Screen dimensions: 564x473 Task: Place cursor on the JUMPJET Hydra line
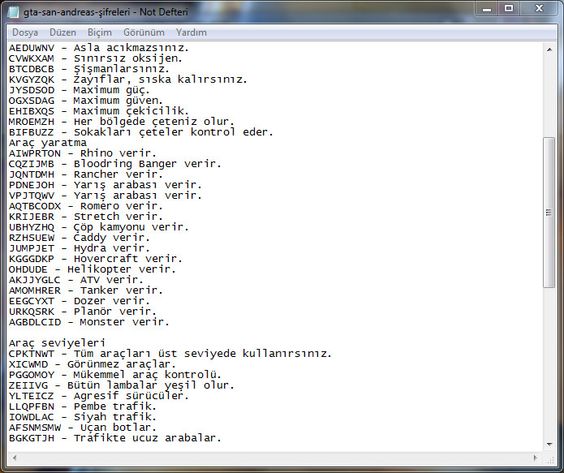click(79, 248)
